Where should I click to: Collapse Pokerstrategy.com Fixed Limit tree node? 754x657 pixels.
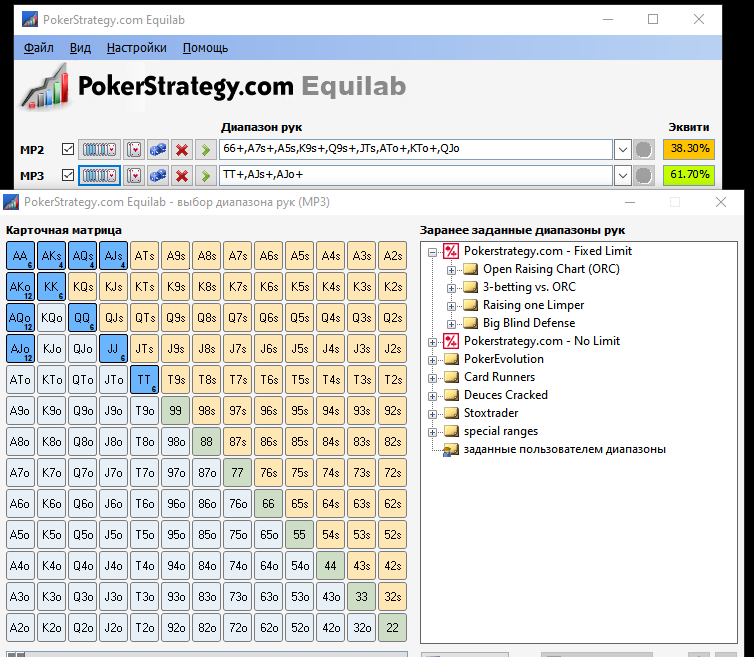tap(432, 252)
